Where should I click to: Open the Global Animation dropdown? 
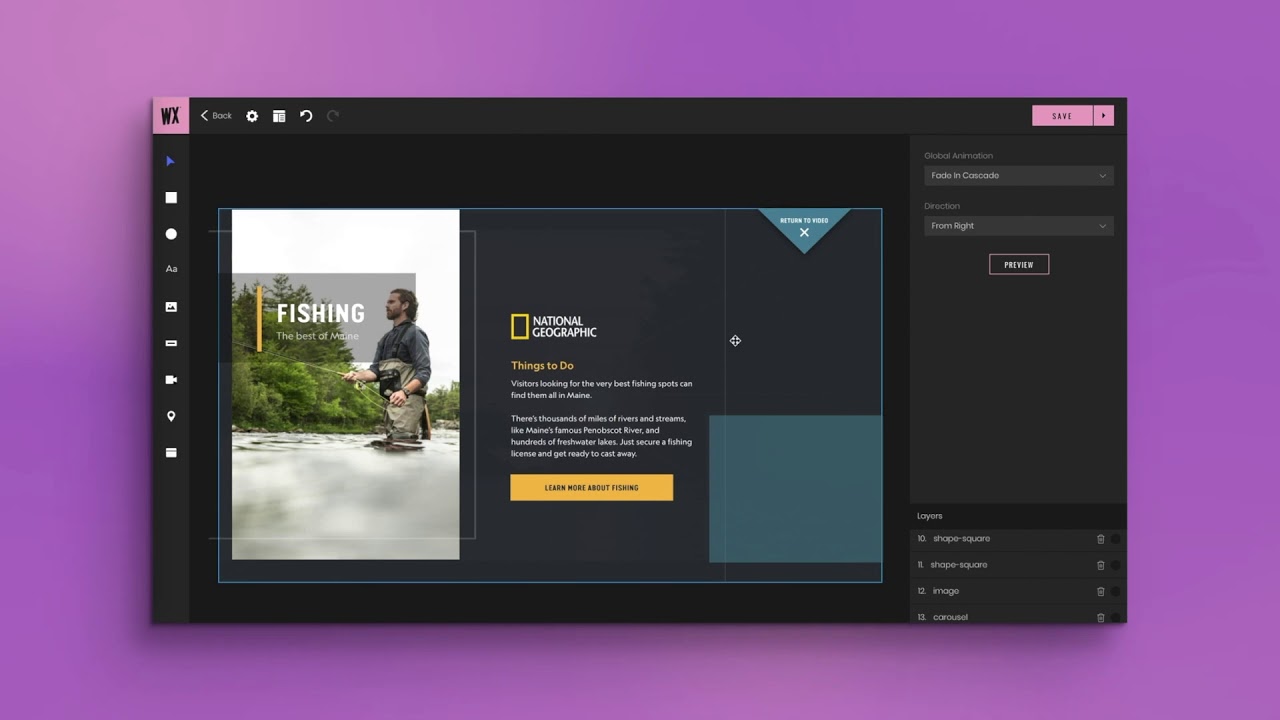tap(1018, 176)
